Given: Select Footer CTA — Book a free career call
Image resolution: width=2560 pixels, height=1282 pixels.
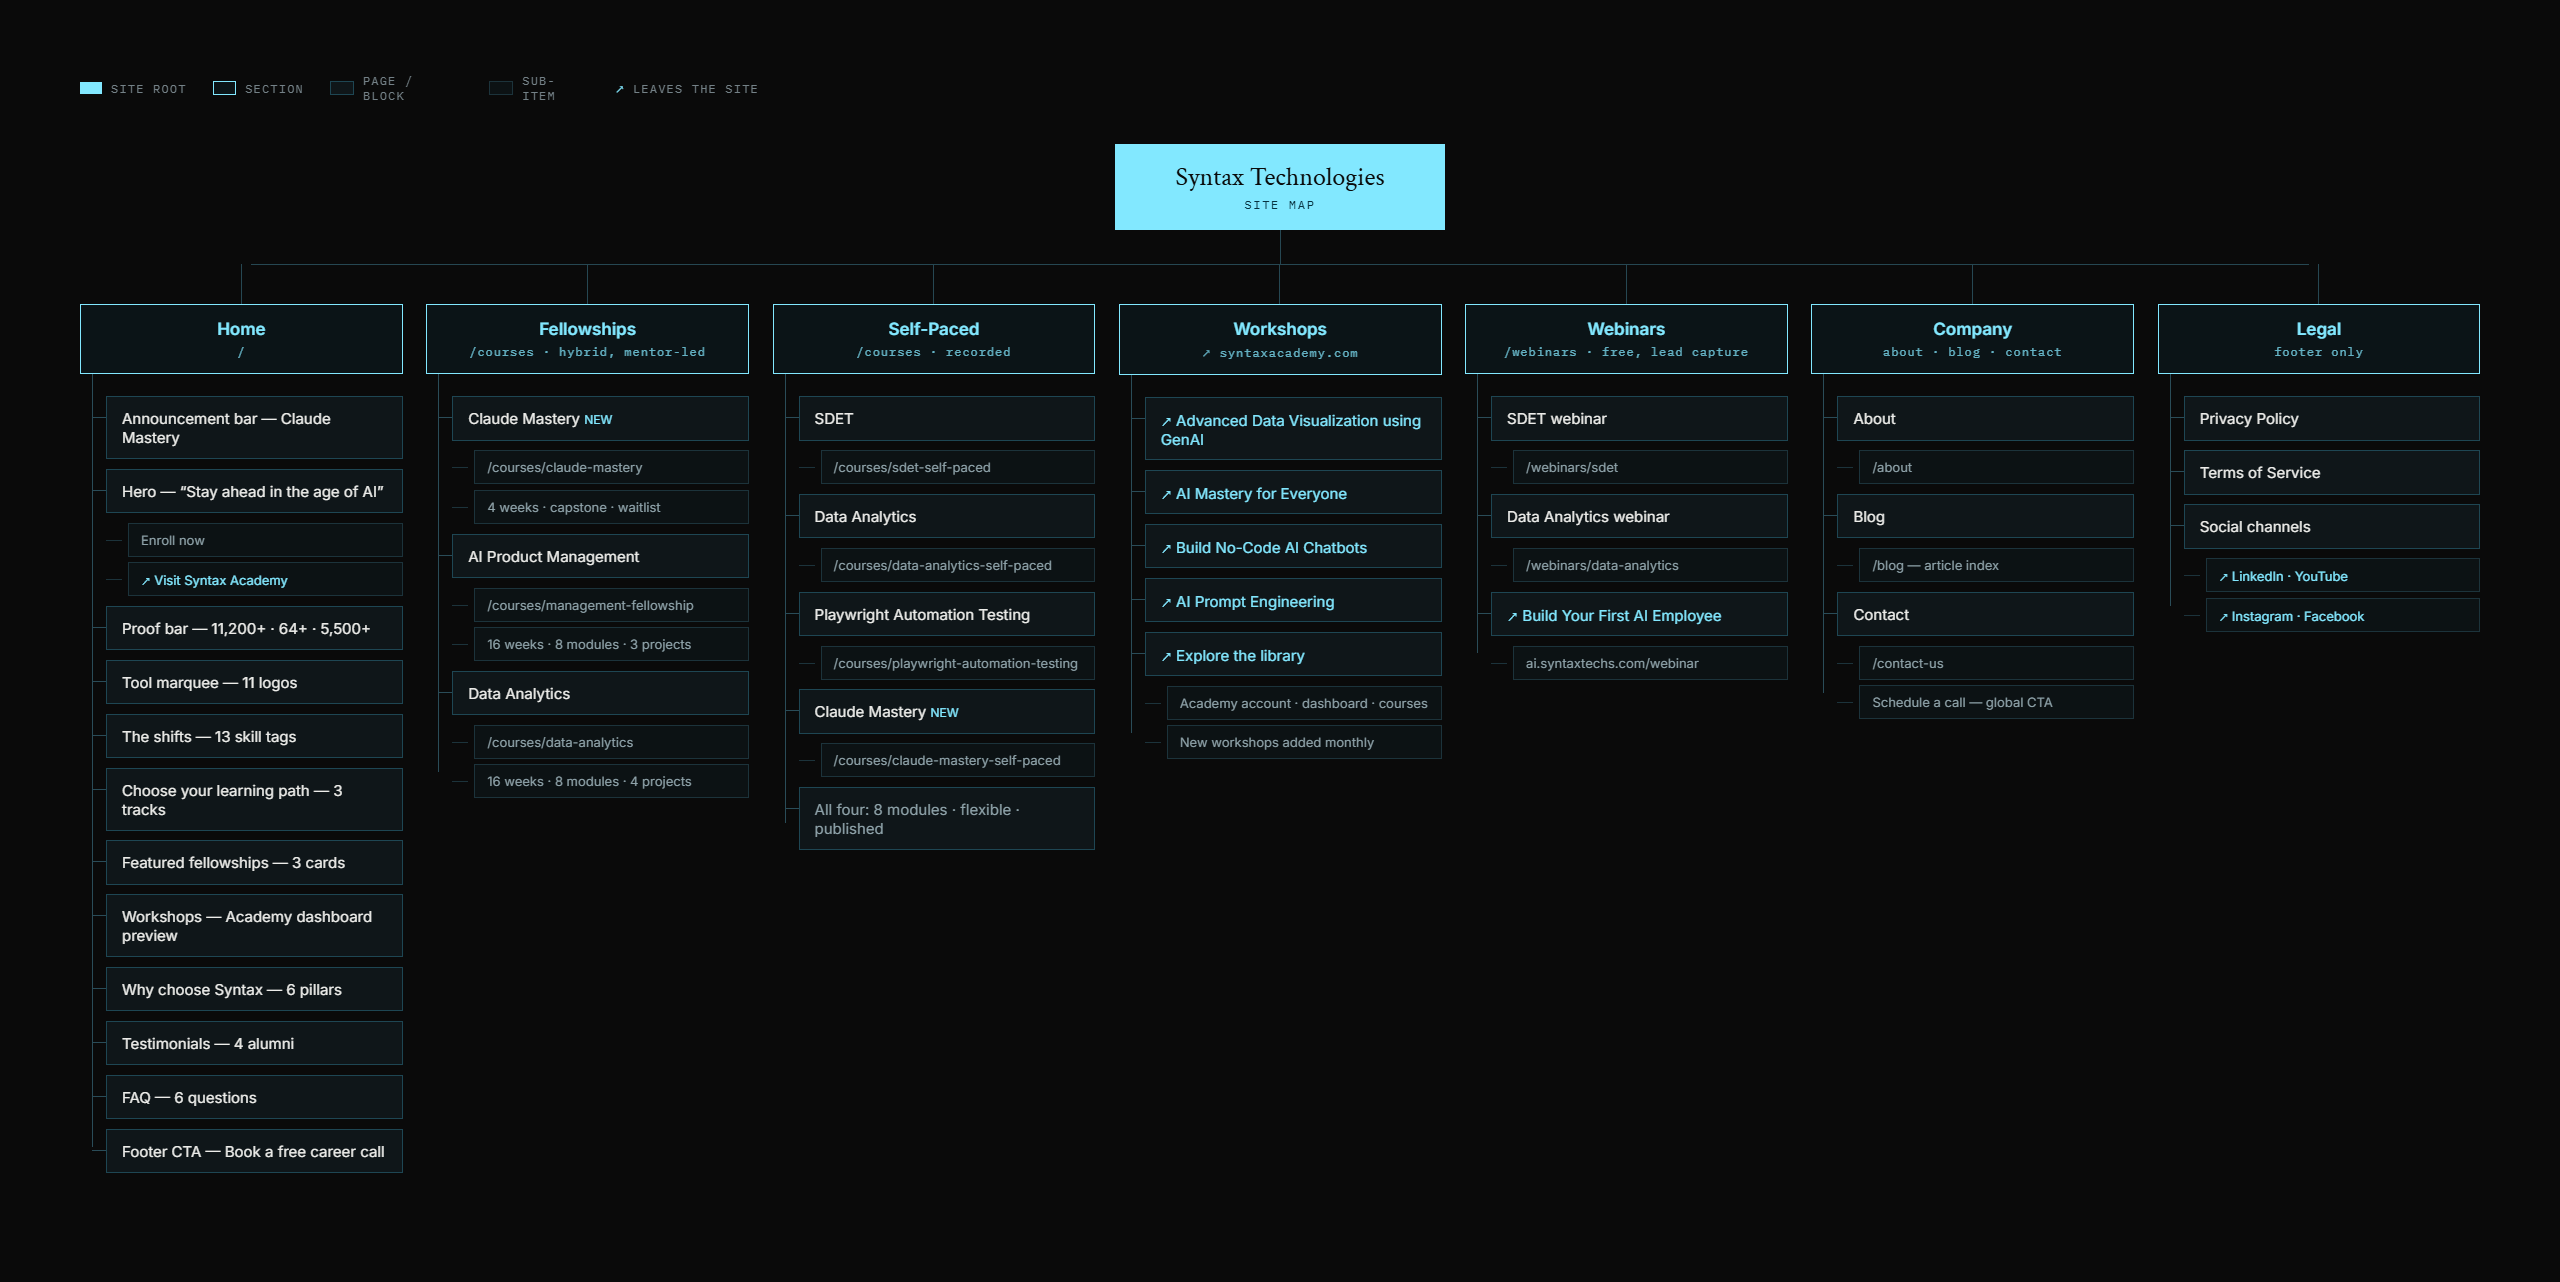Looking at the screenshot, I should click(x=254, y=1151).
